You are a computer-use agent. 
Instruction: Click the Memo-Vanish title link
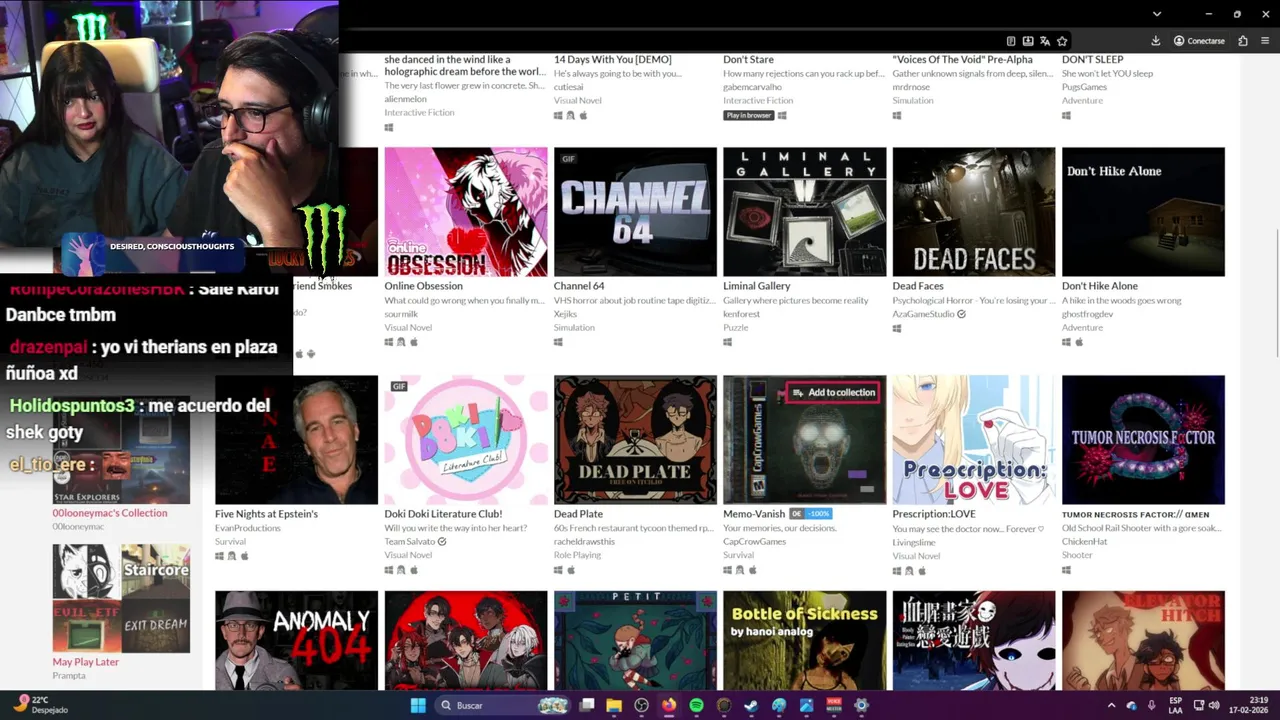pyautogui.click(x=754, y=514)
